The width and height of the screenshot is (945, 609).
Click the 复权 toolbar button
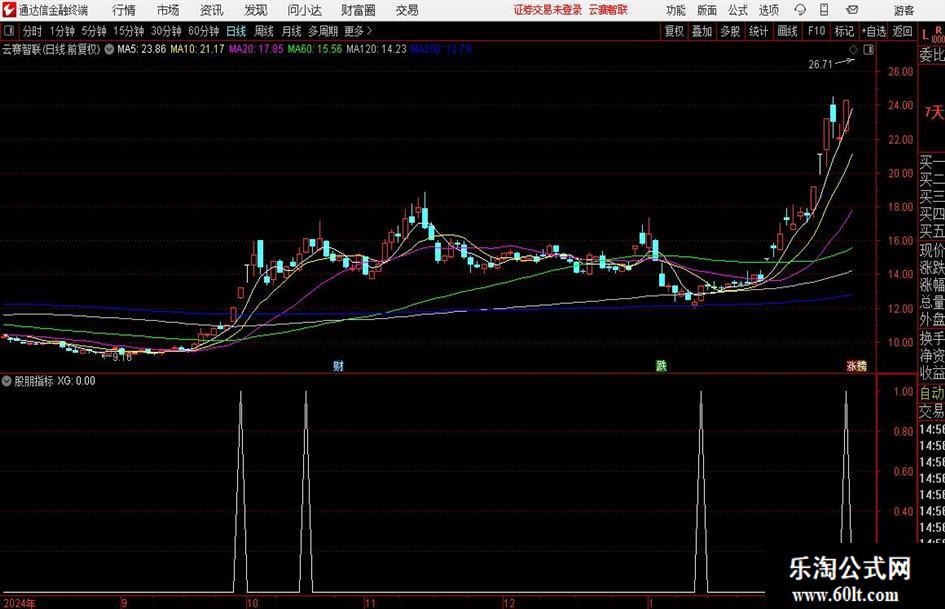coord(674,31)
